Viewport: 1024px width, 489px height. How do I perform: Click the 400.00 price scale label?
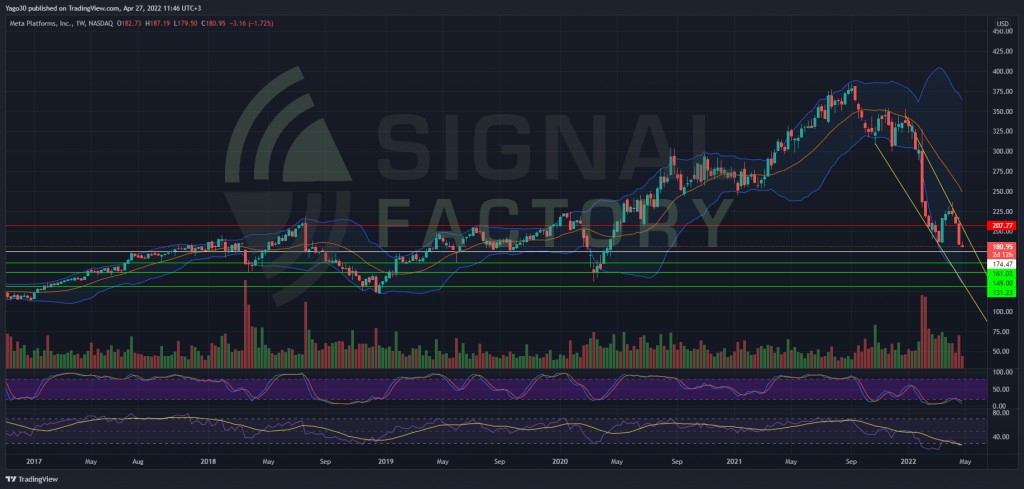coord(1003,71)
